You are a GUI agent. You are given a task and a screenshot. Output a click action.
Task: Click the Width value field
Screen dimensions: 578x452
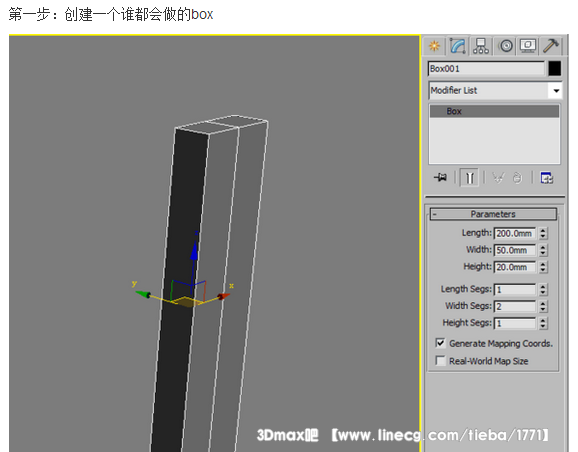[x=515, y=250]
